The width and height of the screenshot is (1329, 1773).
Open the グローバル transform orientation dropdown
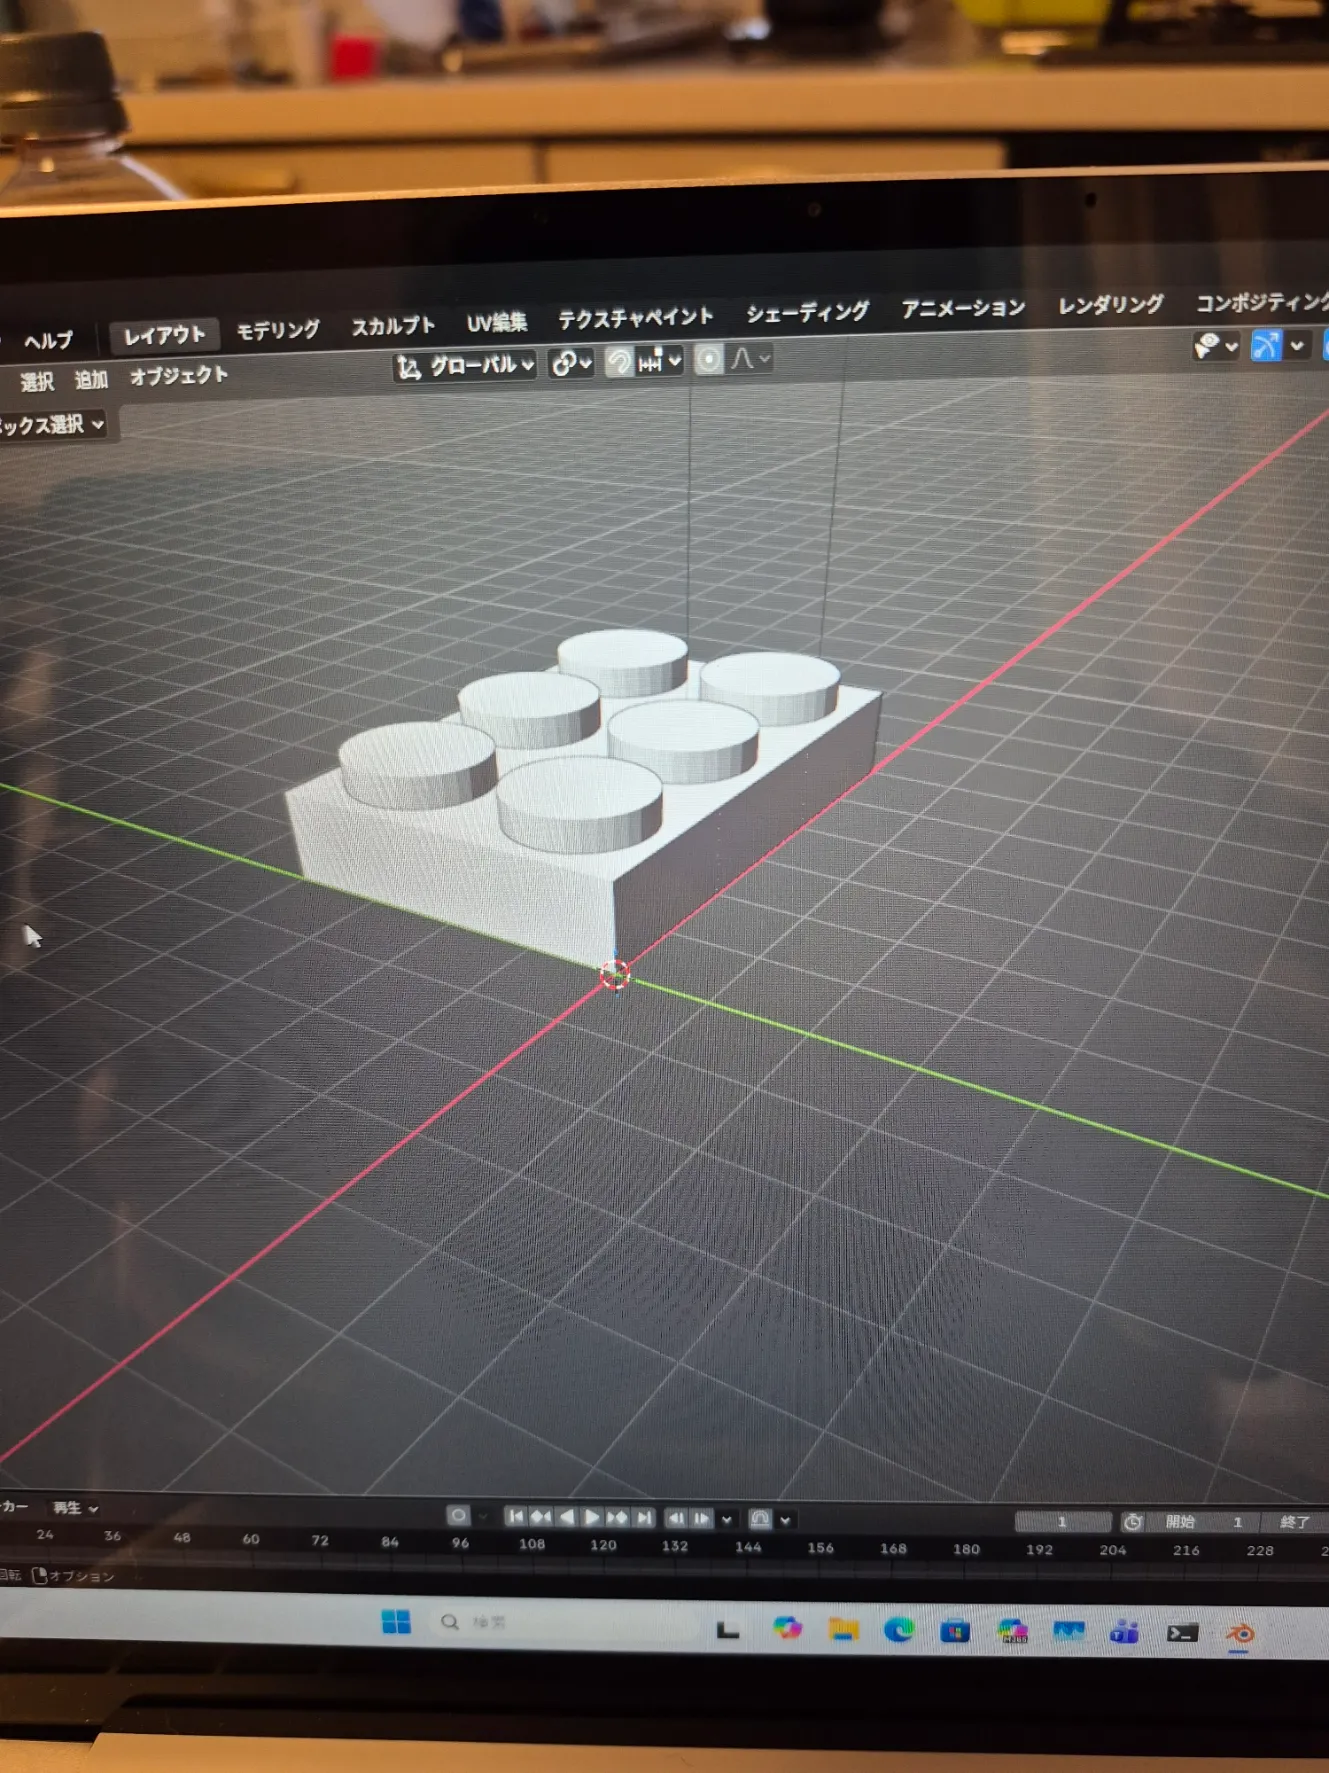(466, 366)
